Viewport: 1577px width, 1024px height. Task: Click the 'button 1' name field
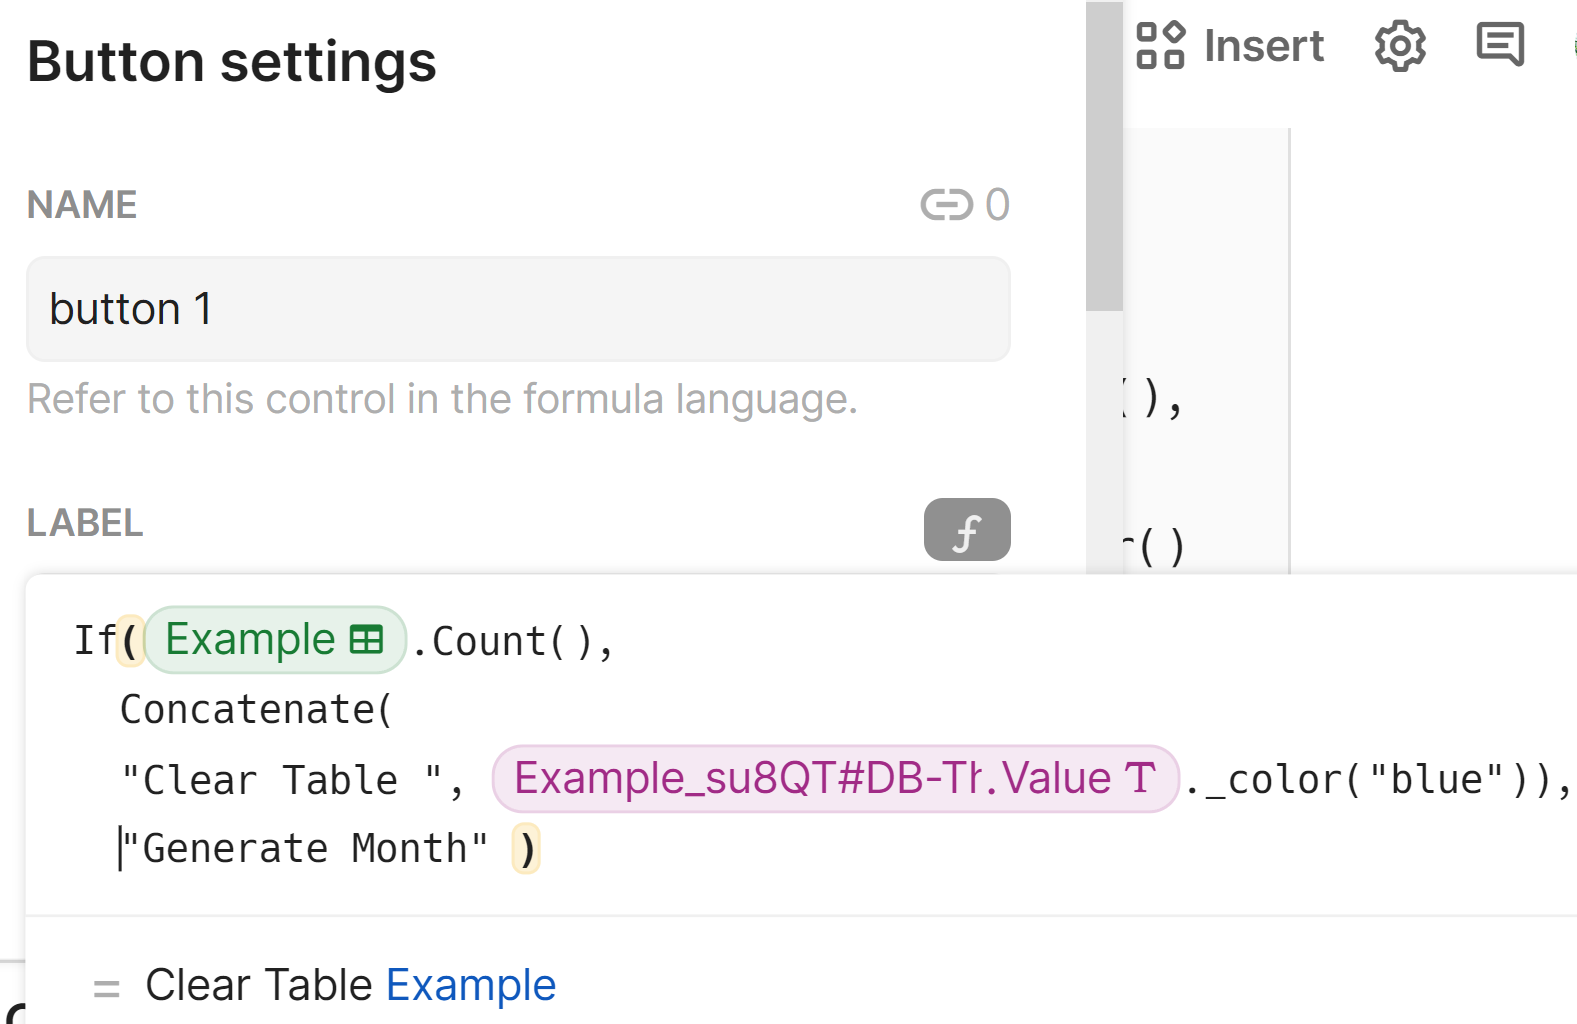pos(518,309)
